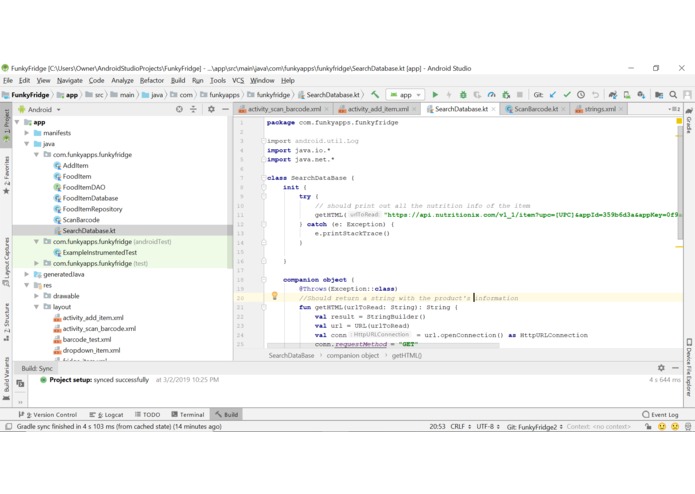The width and height of the screenshot is (695, 494).
Task: Switch to activity_scan_barcode.xml tab
Action: point(284,109)
